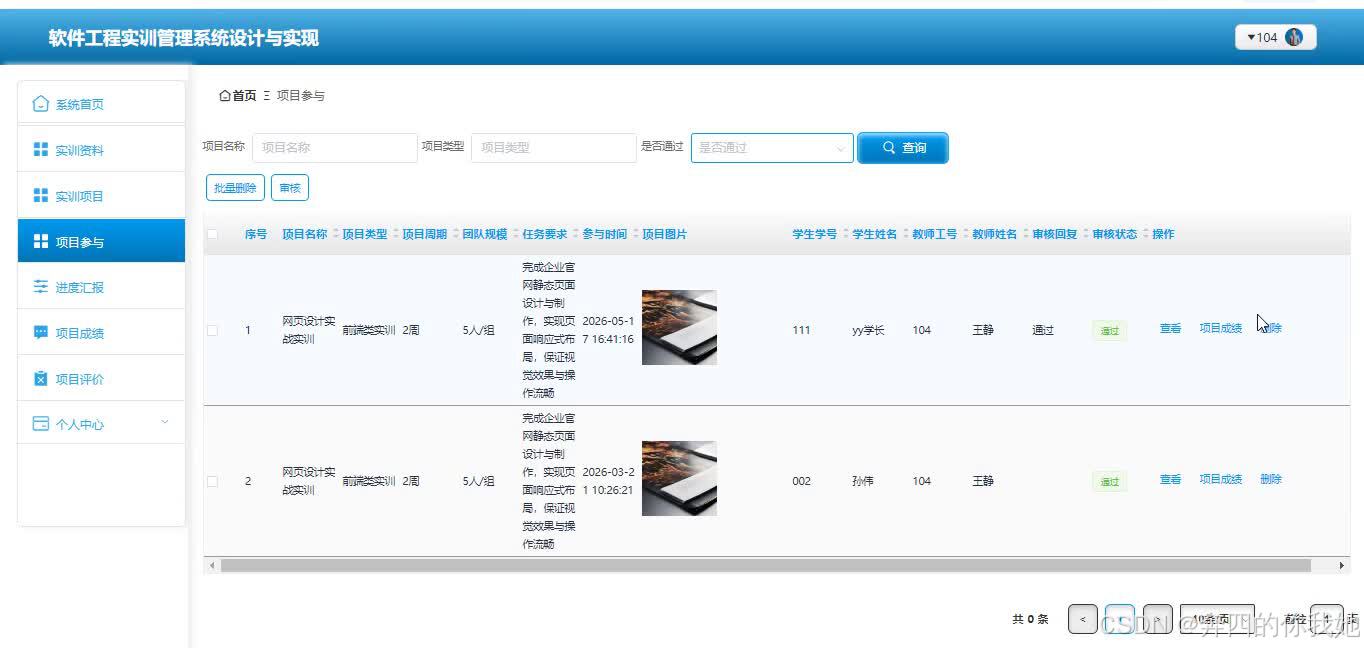Click 项目成绩 link for student yy学长
This screenshot has width=1364, height=648.
pyautogui.click(x=1221, y=328)
